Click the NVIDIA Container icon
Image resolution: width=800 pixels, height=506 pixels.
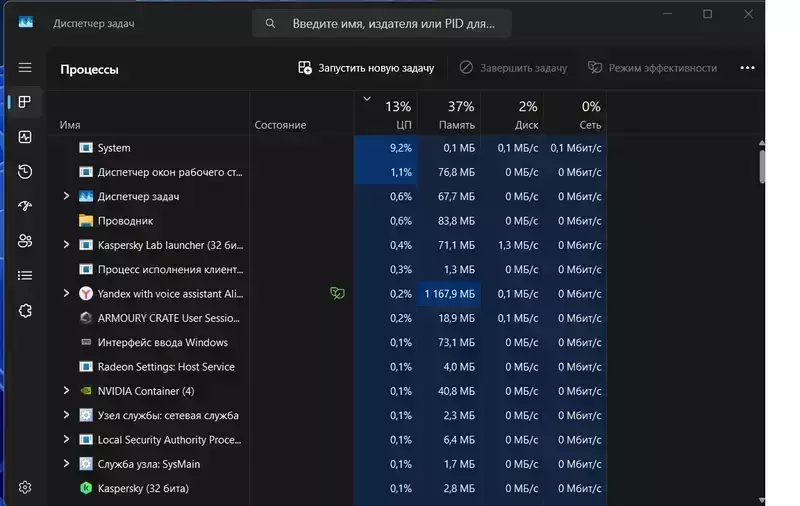point(86,391)
